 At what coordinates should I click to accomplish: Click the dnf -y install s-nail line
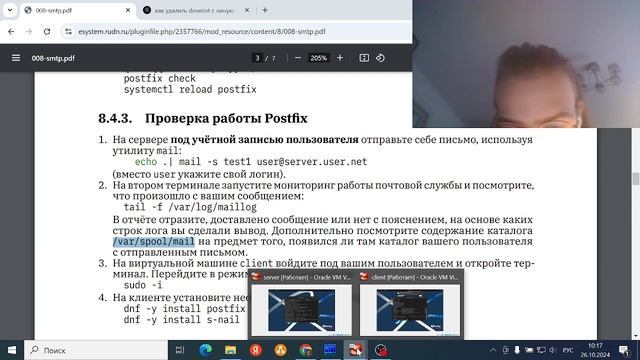coord(182,320)
